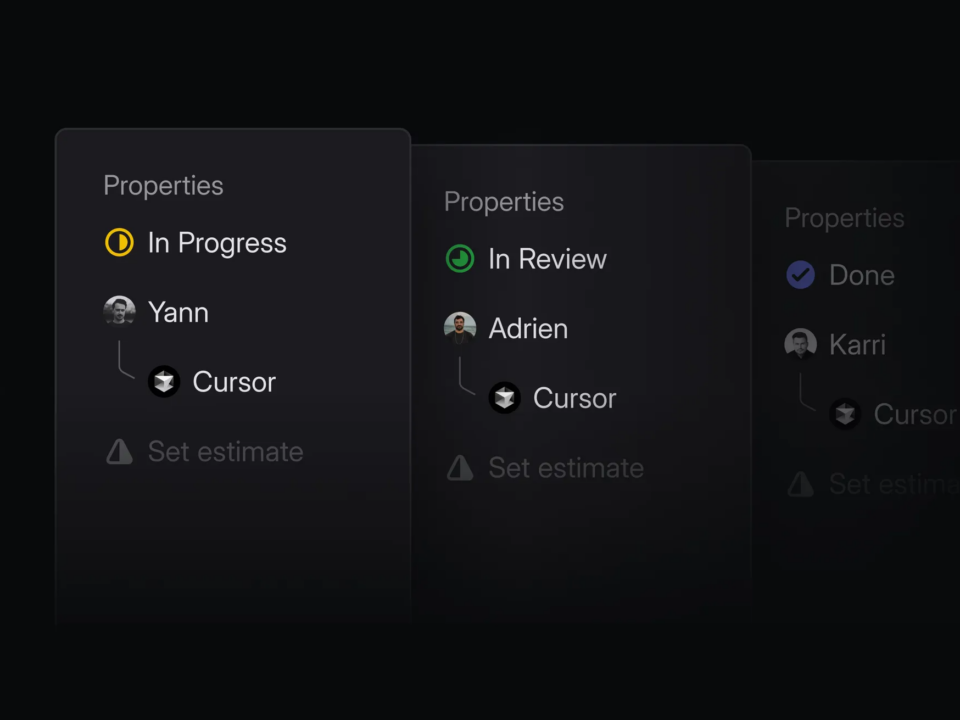960x720 pixels.
Task: Click the blue Done checkmark icon
Action: click(x=800, y=275)
